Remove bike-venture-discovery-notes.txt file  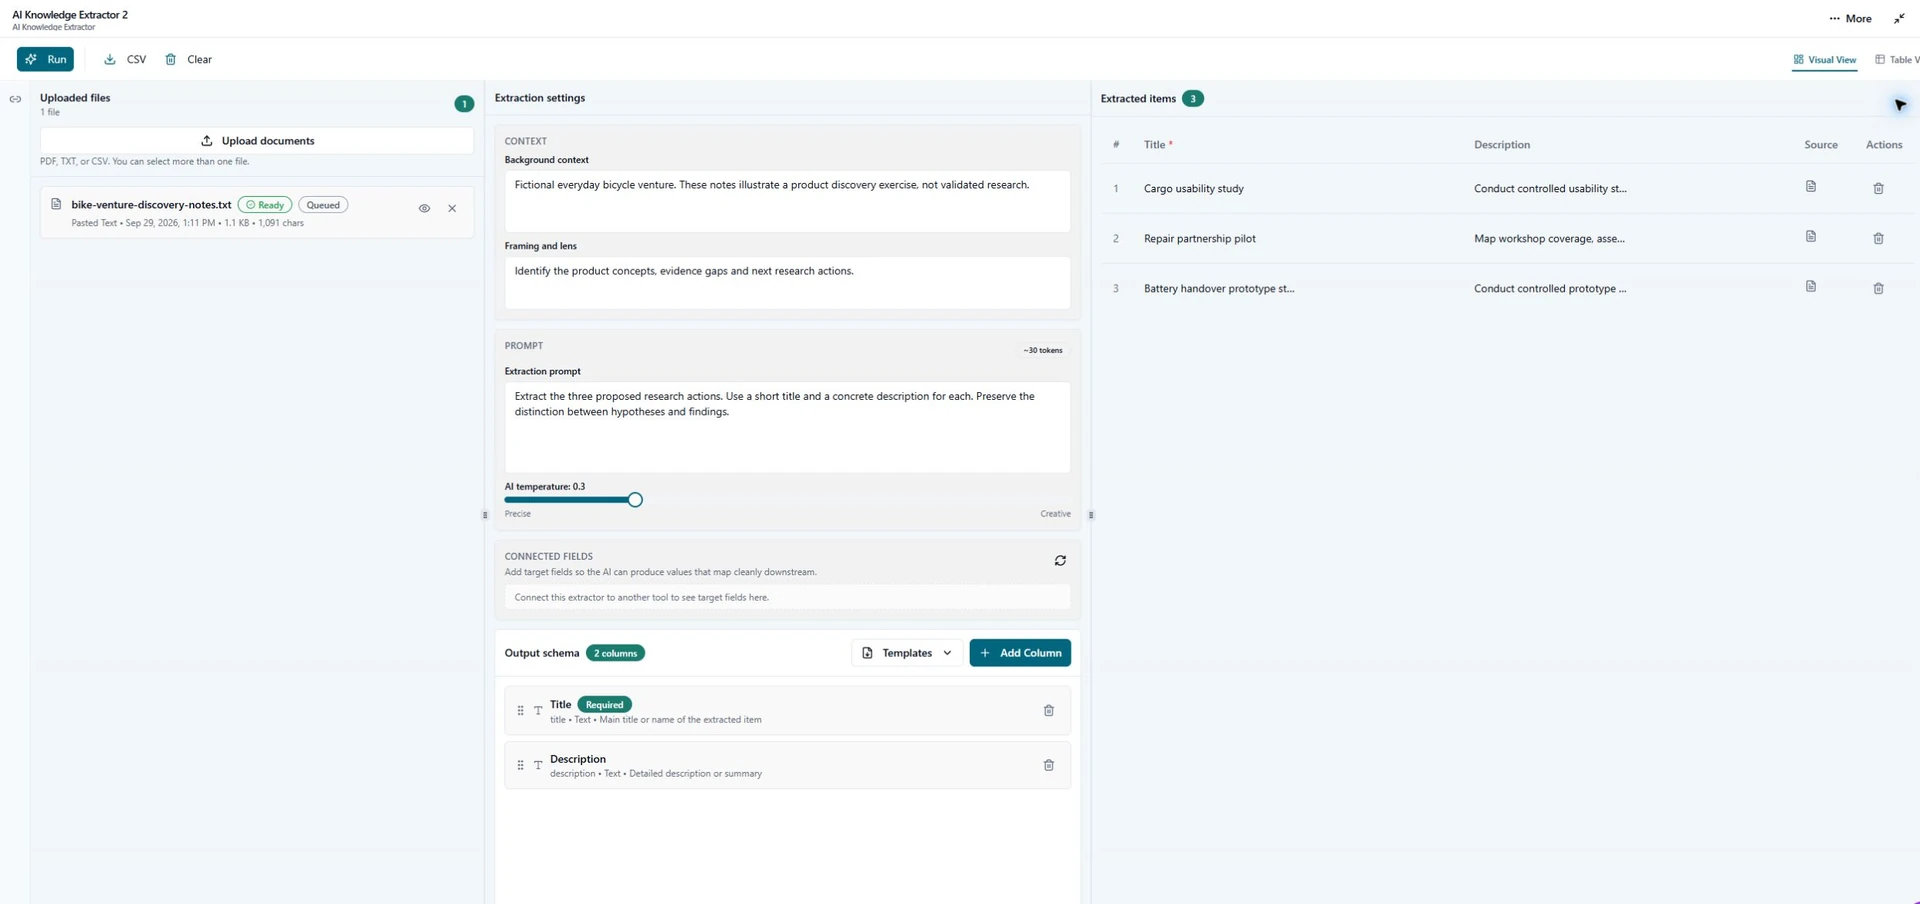(x=452, y=208)
